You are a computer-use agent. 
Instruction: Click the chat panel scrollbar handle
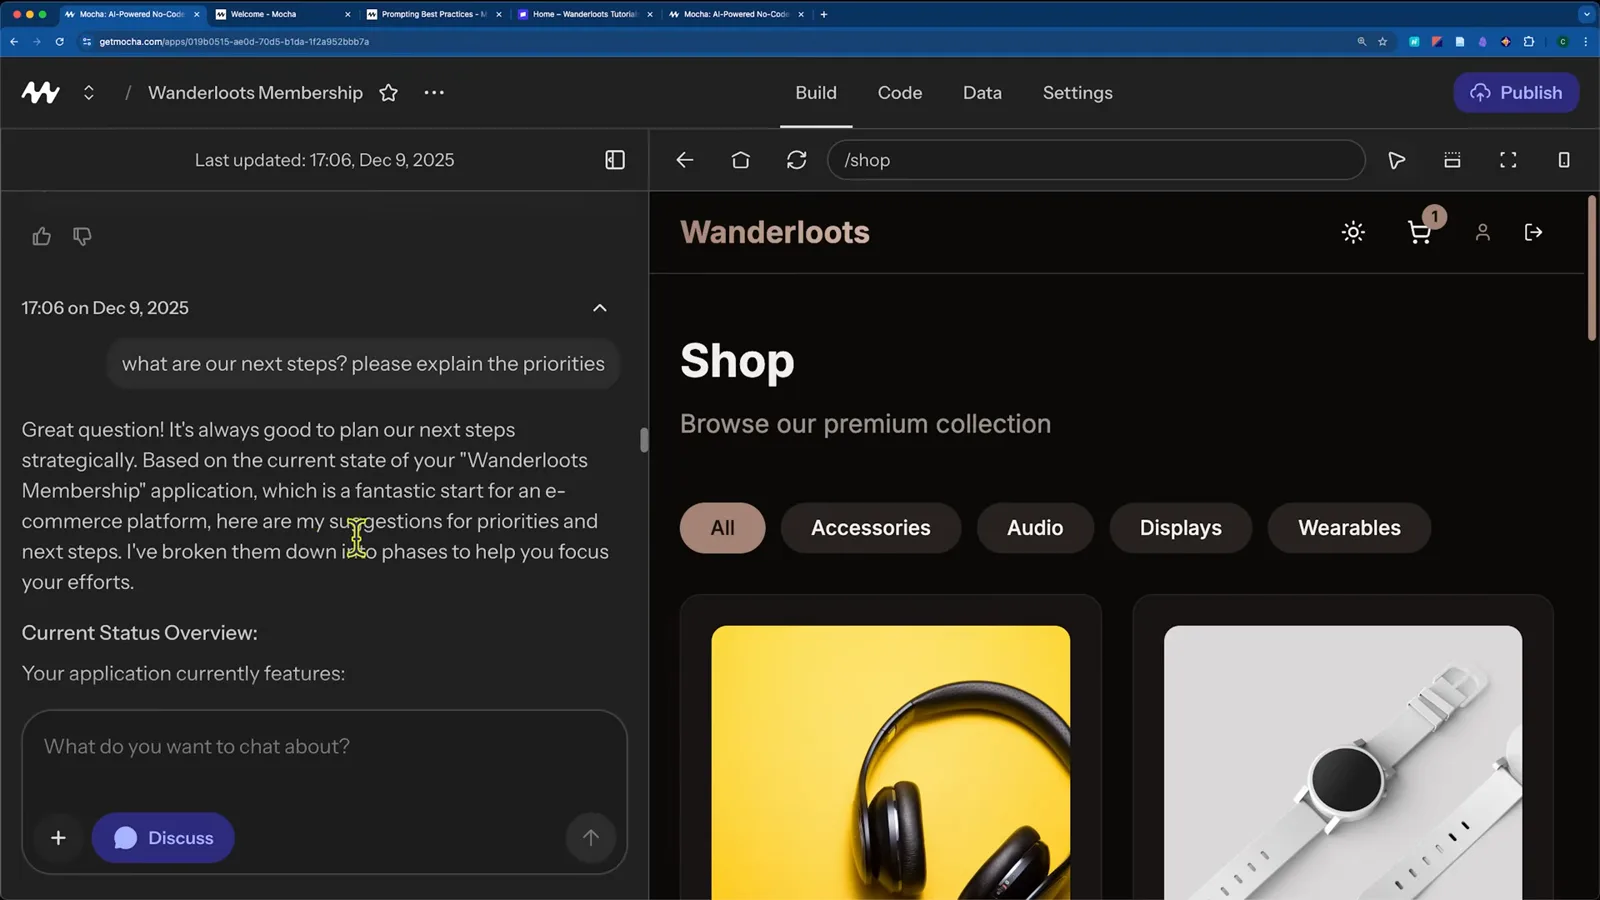[644, 440]
